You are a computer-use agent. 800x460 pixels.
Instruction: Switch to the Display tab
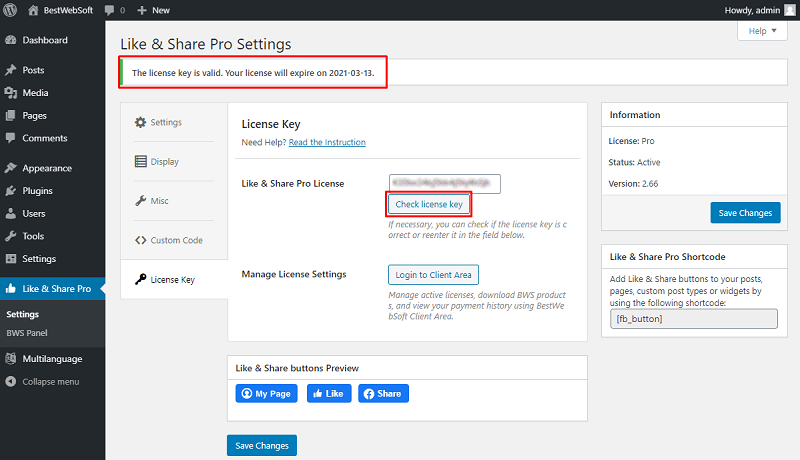pyautogui.click(x=173, y=162)
